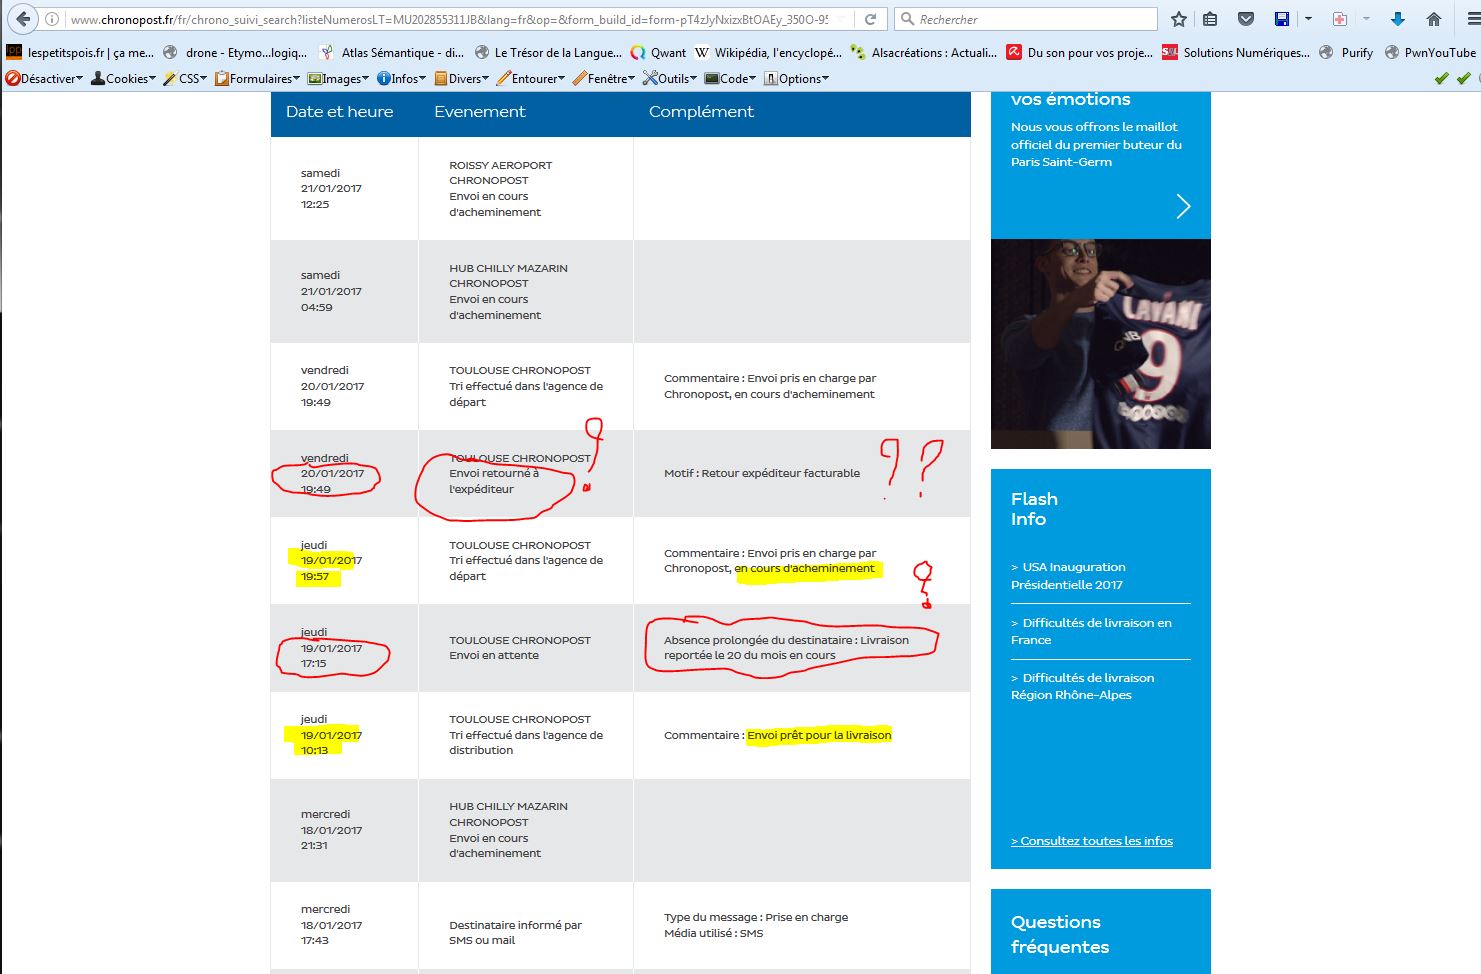
Task: Click the Questions fréquentes panel heading
Action: [1060, 934]
